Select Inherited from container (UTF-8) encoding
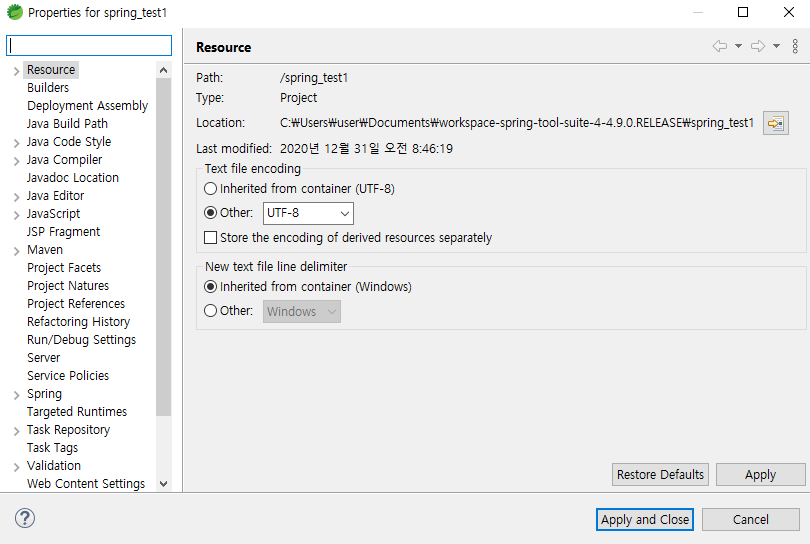Image resolution: width=810 pixels, height=544 pixels. pos(210,189)
